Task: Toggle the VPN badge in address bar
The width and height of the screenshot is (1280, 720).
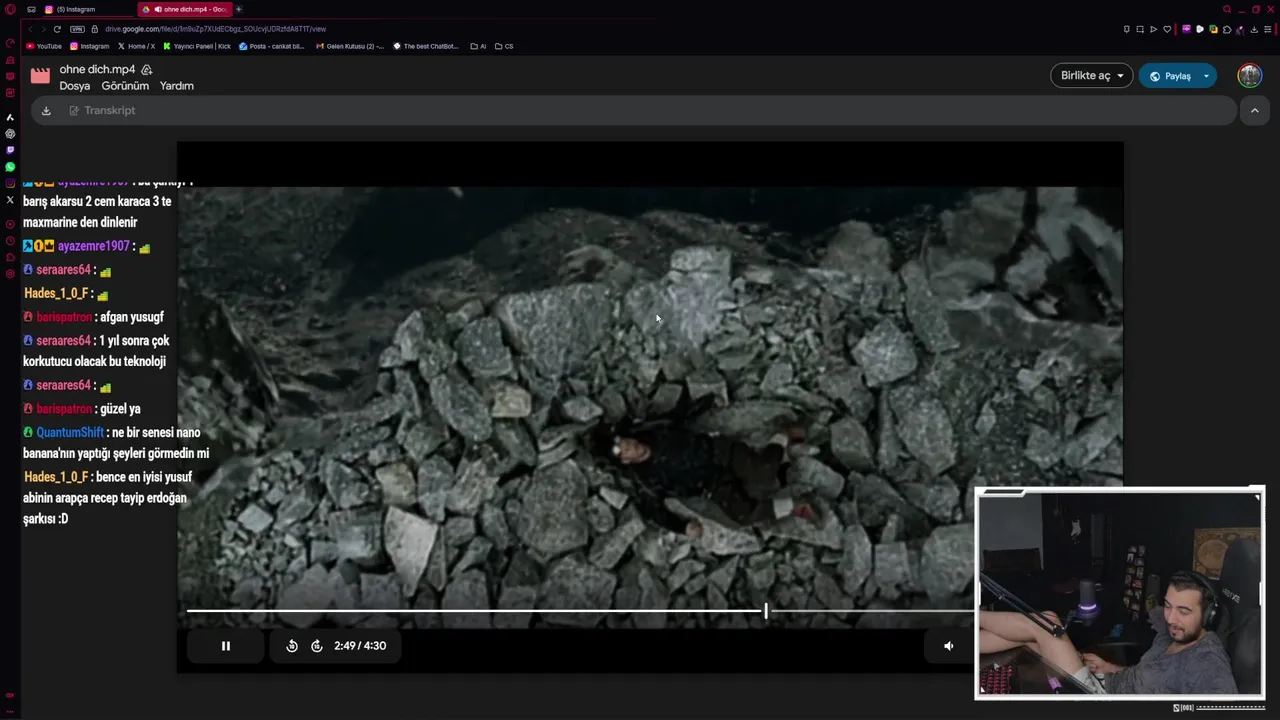Action: pos(77,29)
